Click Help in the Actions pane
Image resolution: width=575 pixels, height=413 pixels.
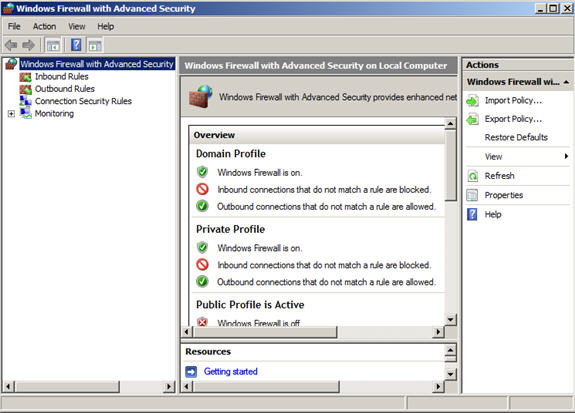pyautogui.click(x=493, y=214)
